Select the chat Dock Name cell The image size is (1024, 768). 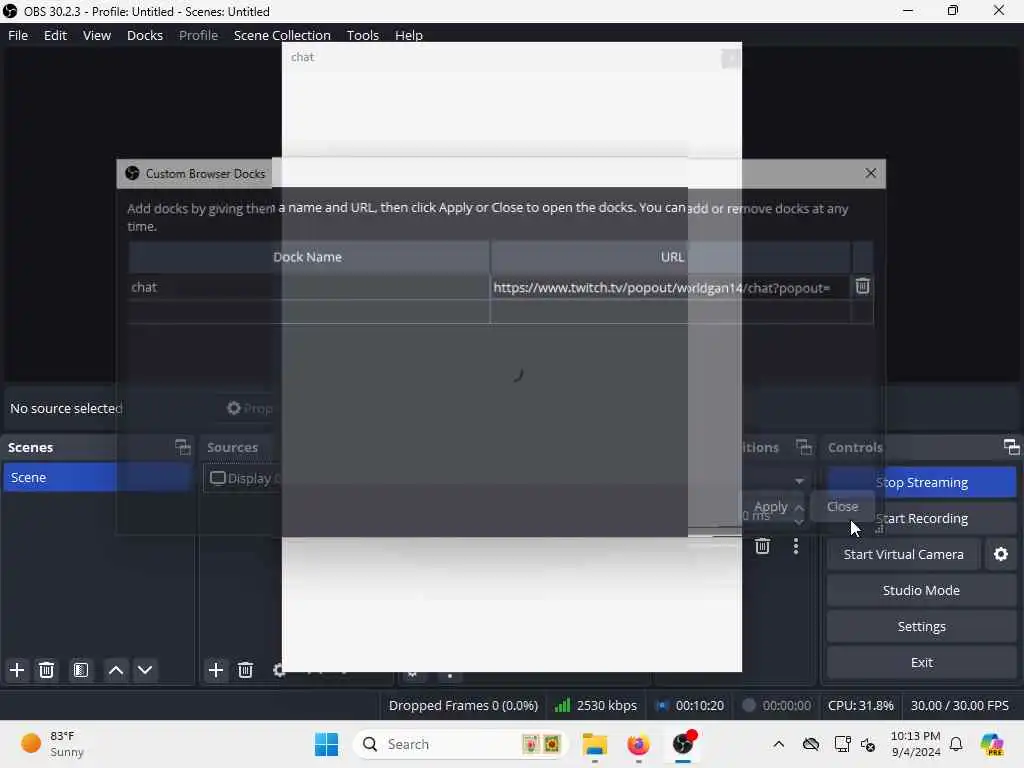pyautogui.click(x=308, y=287)
